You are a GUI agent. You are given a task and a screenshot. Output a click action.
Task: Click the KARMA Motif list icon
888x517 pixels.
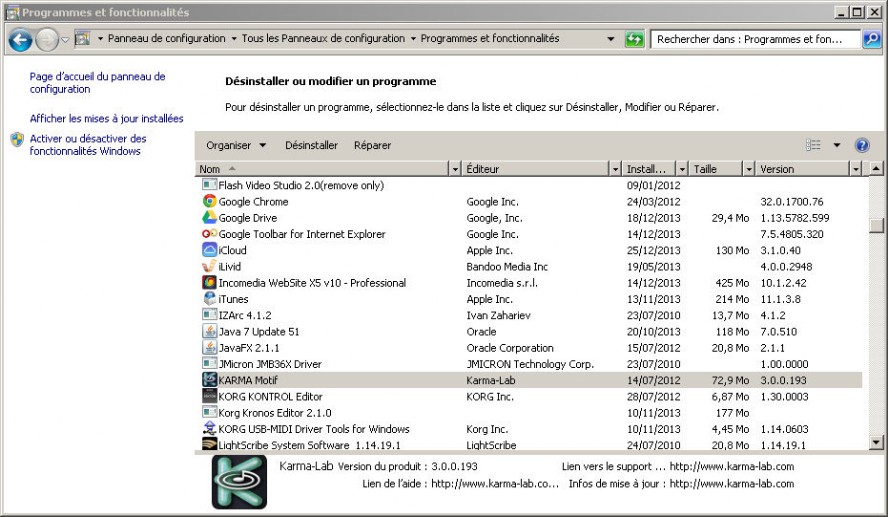[209, 380]
